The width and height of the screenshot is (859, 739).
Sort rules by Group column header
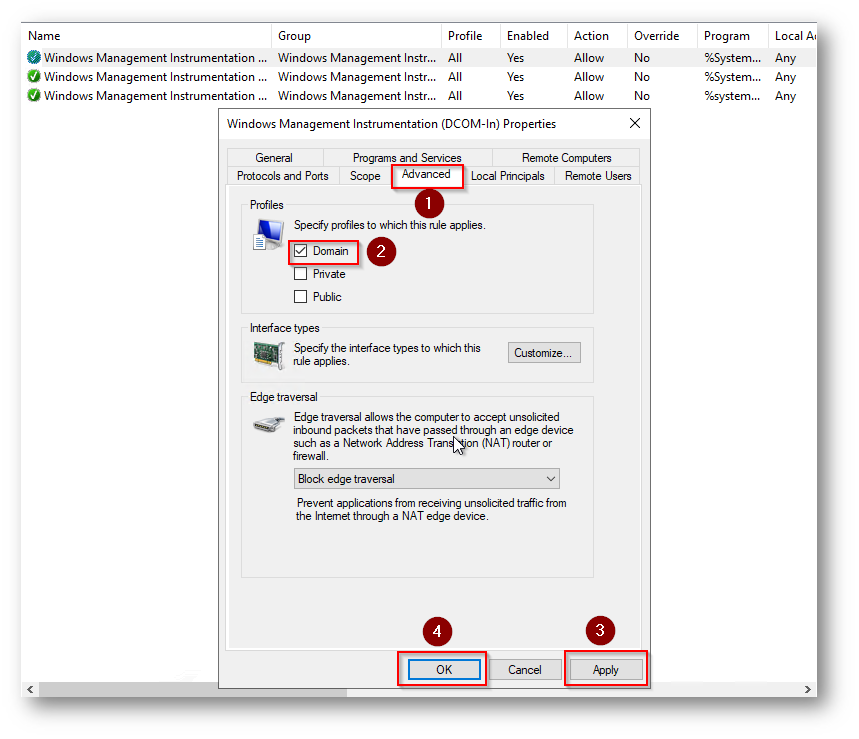coord(357,36)
